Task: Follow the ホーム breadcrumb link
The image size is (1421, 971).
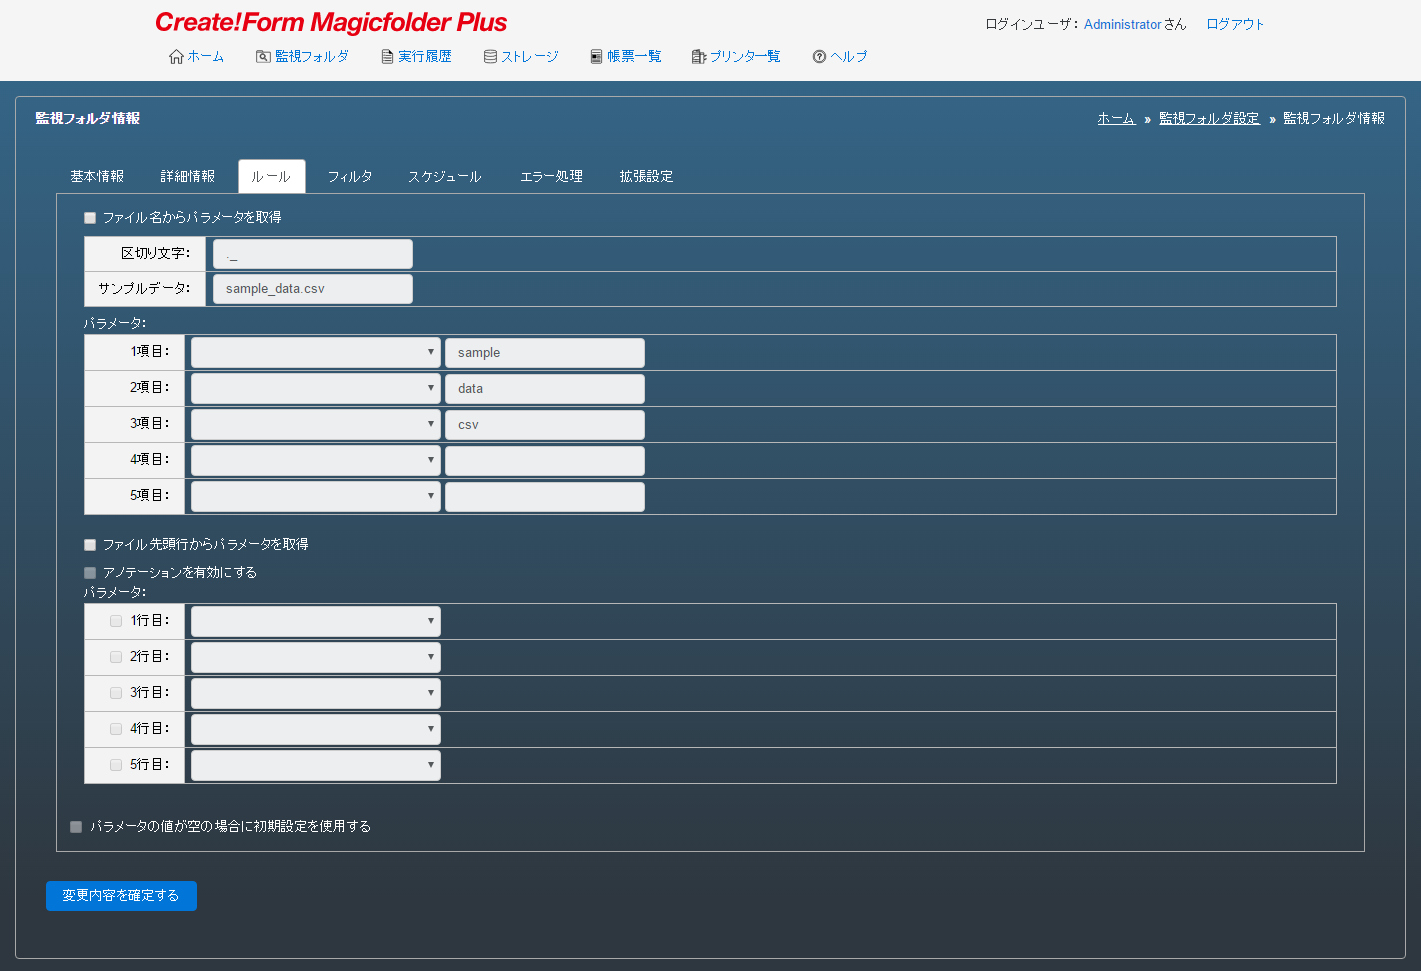Action: coord(1116,118)
